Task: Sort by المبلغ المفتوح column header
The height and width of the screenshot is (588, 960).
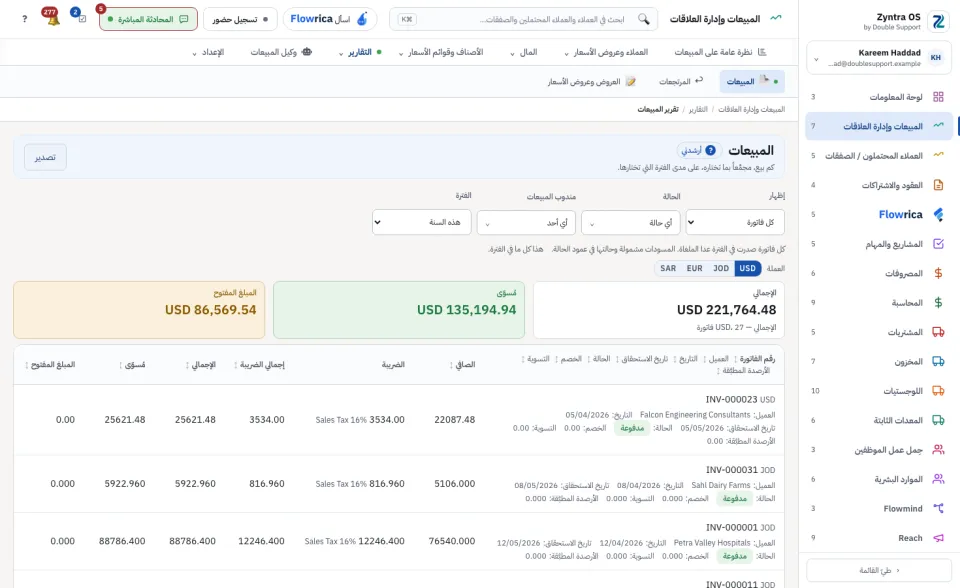Action: coord(51,364)
